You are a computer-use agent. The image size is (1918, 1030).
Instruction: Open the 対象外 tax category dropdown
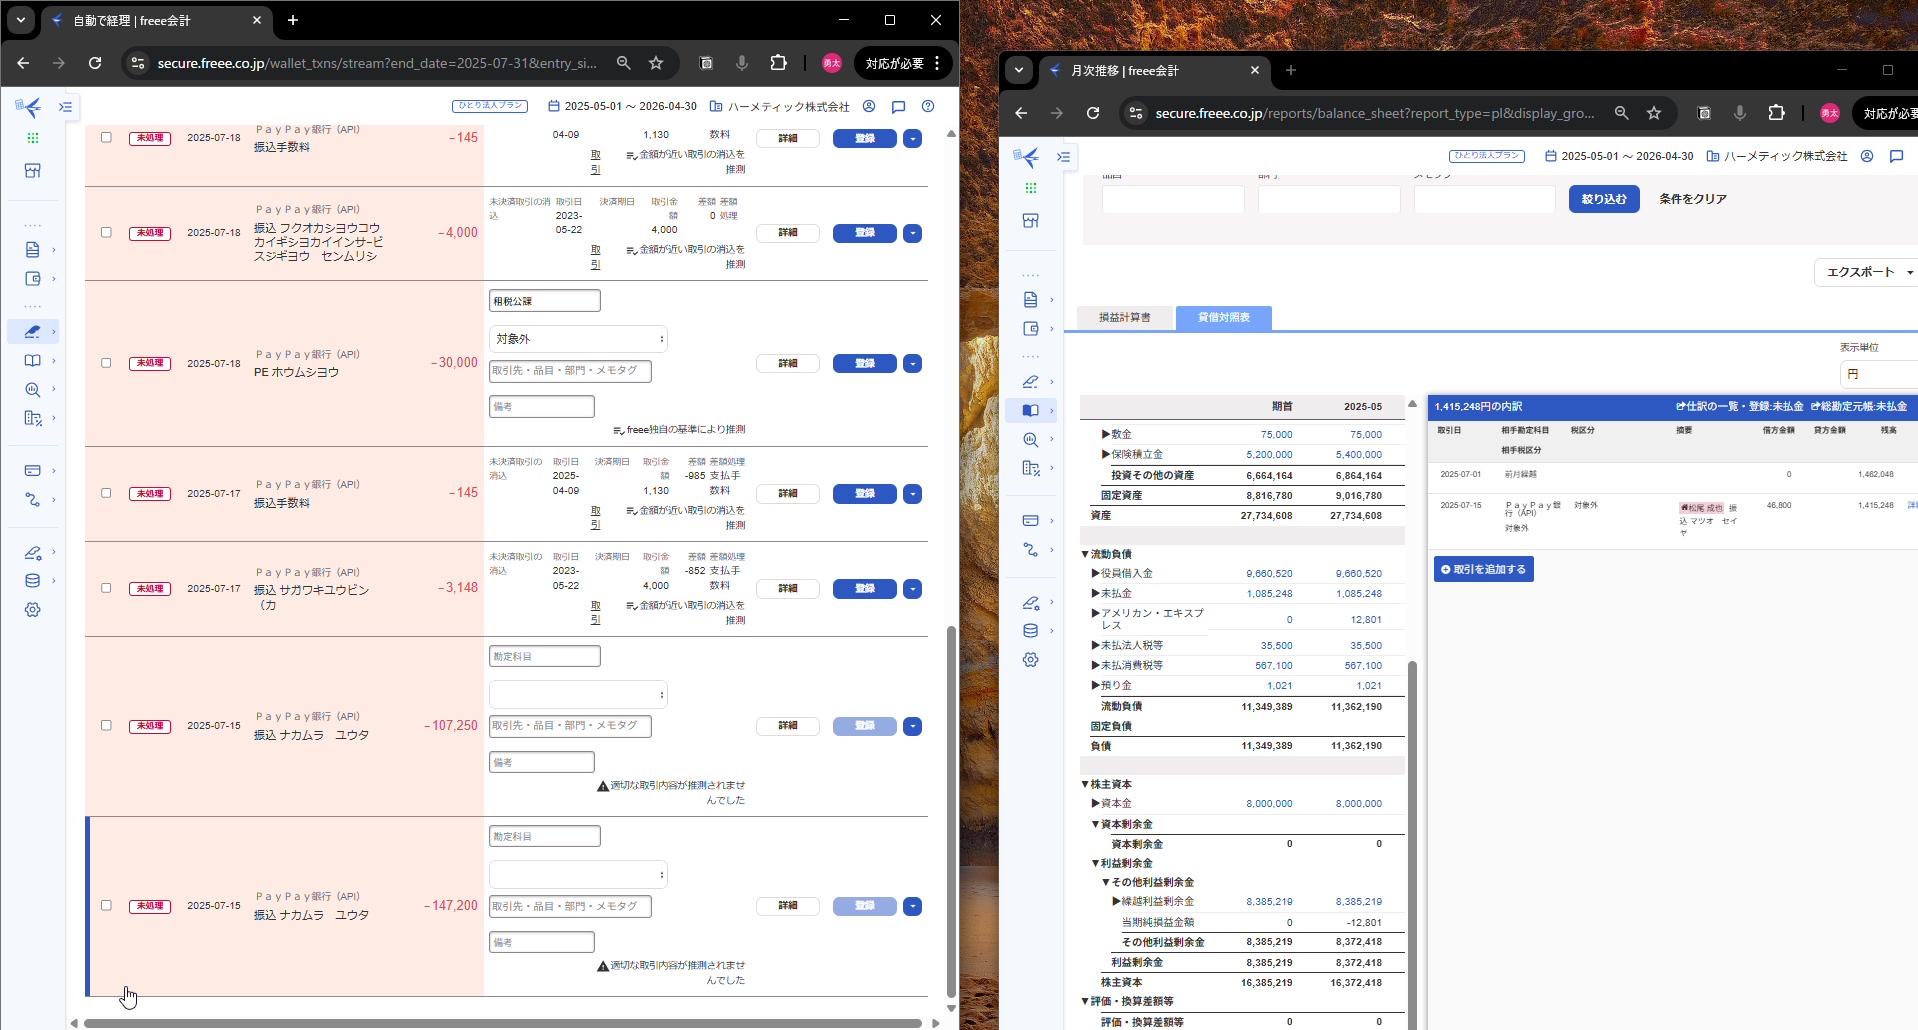coord(578,339)
